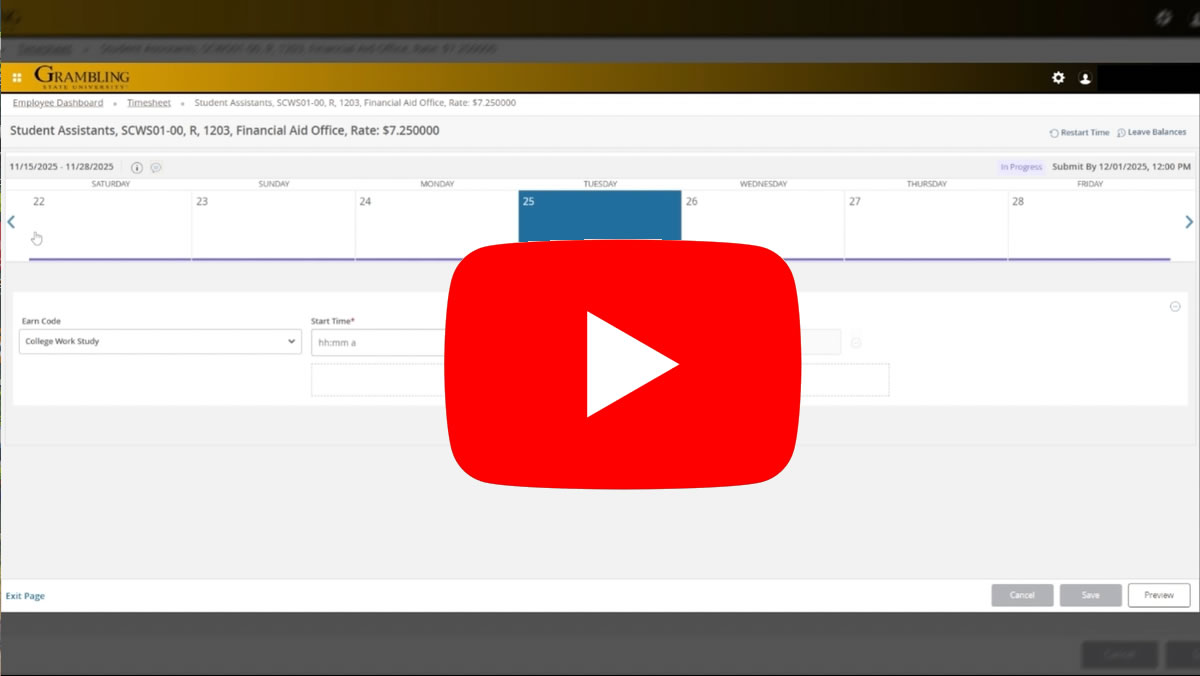Go to the Timesheet breadcrumb link
This screenshot has height=676, width=1200.
click(x=149, y=103)
